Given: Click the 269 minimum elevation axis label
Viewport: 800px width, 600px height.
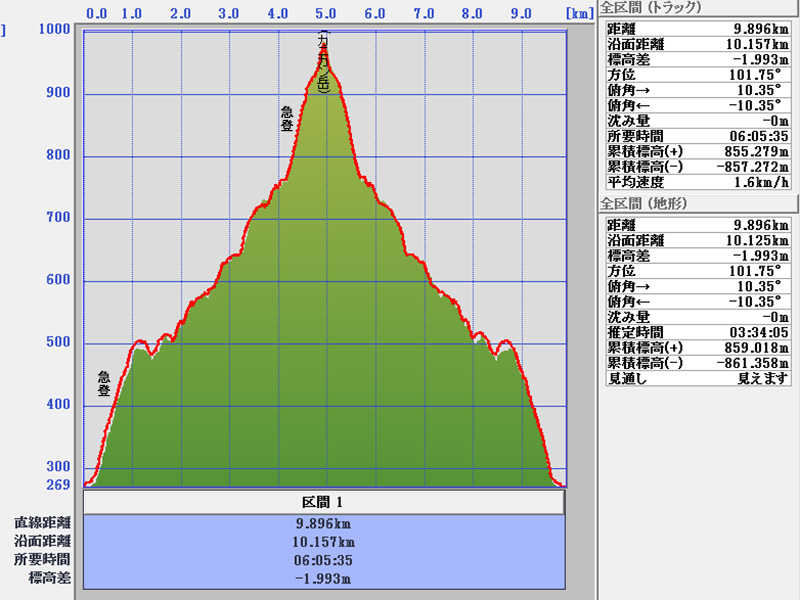Looking at the screenshot, I should pos(58,486).
